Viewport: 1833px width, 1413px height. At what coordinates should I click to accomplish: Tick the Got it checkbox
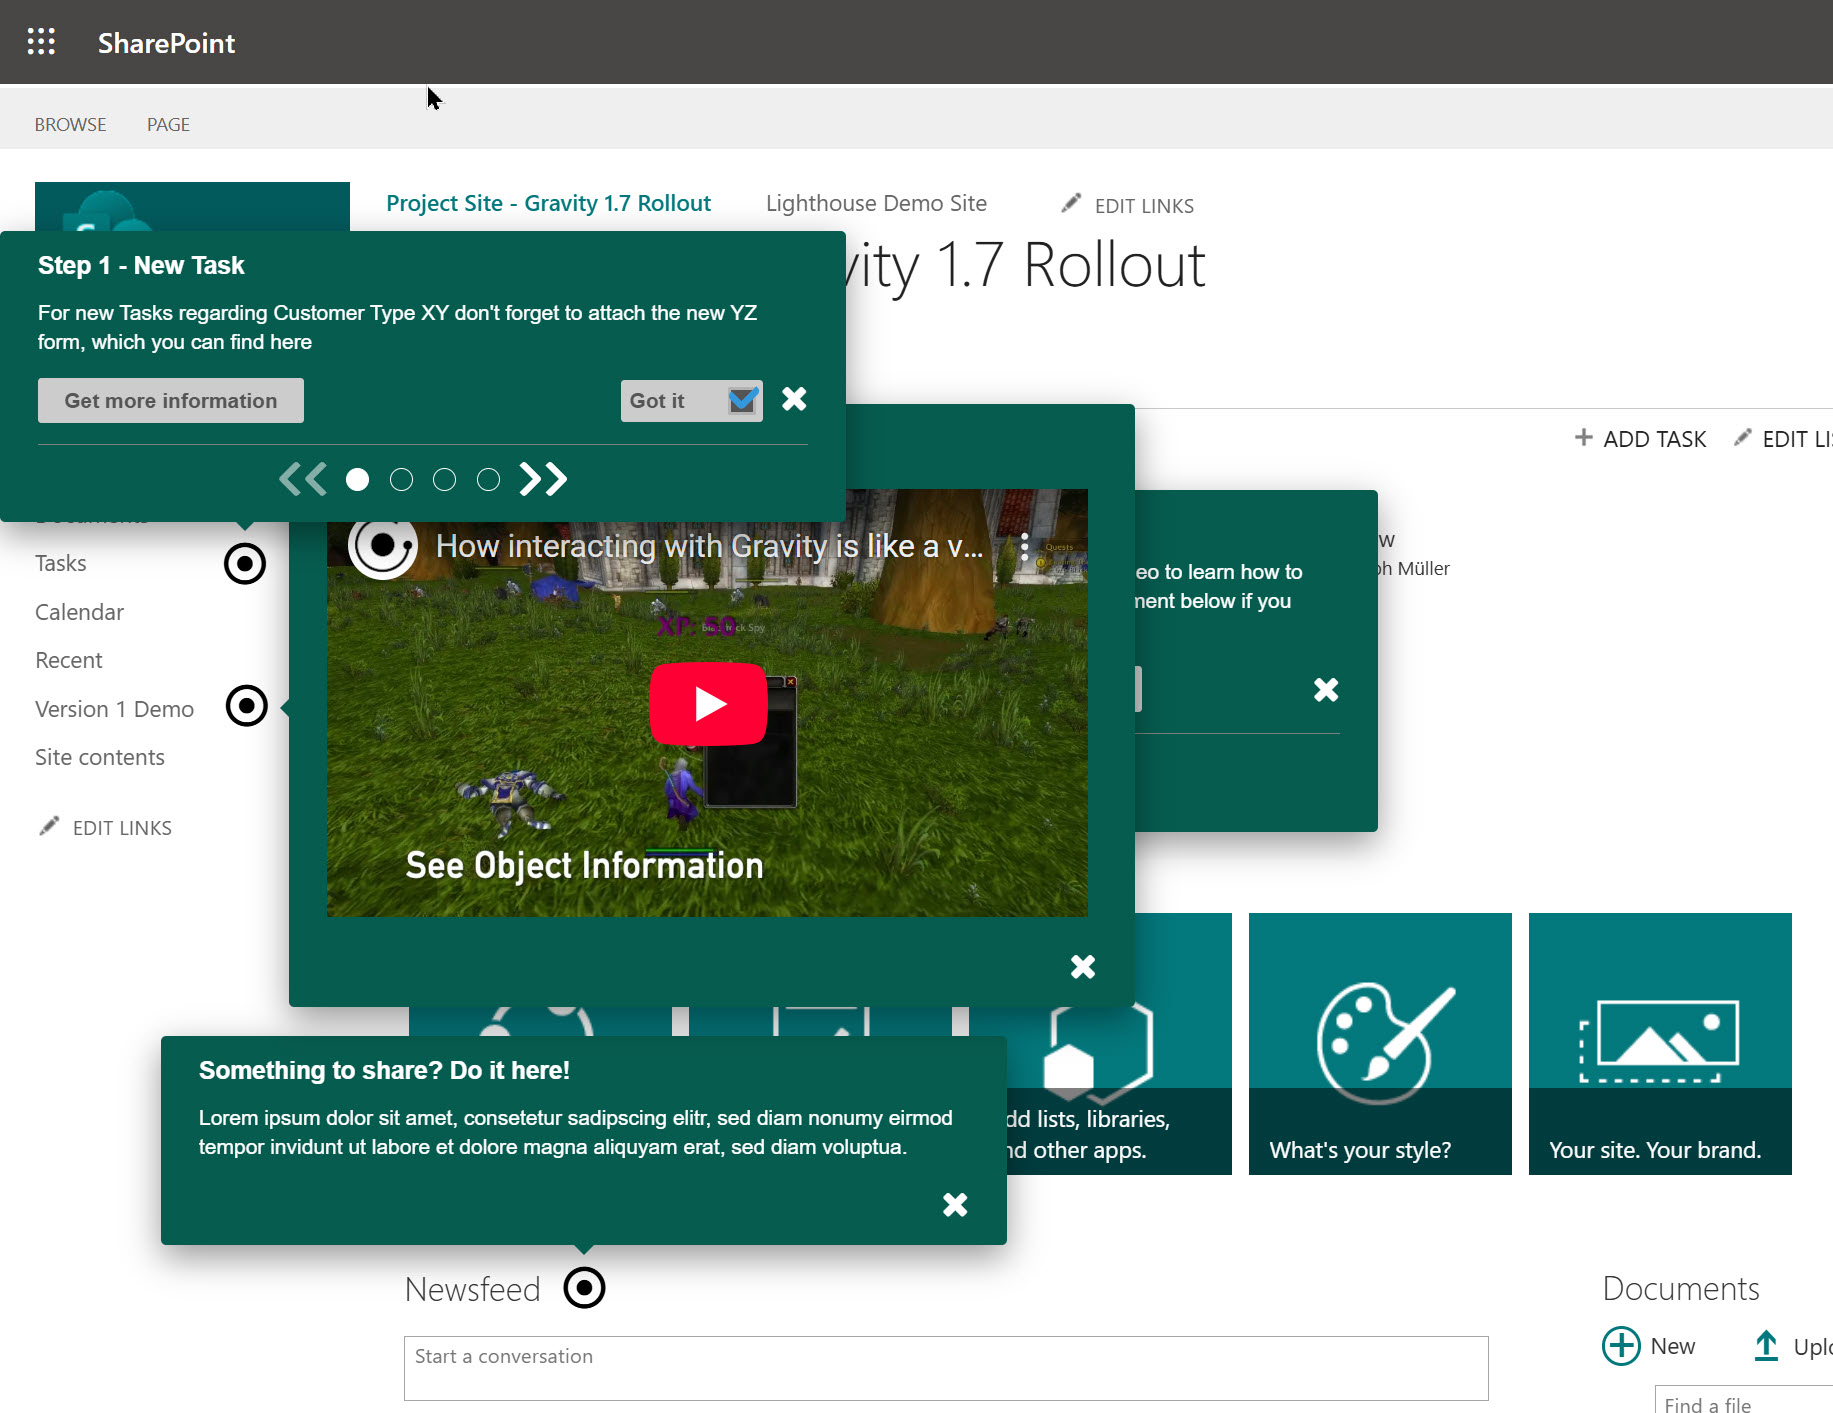743,401
